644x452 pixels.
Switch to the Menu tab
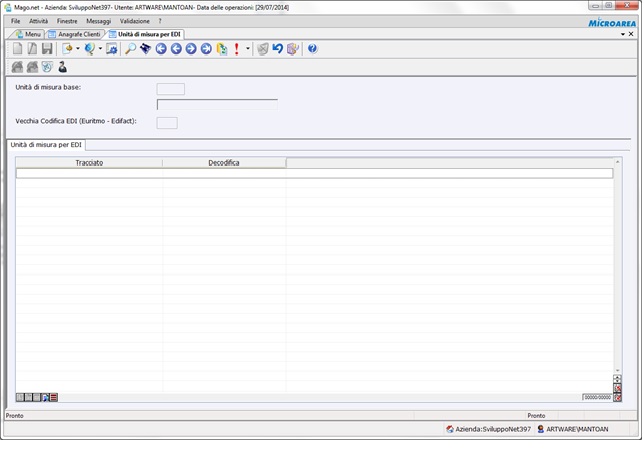(x=29, y=34)
